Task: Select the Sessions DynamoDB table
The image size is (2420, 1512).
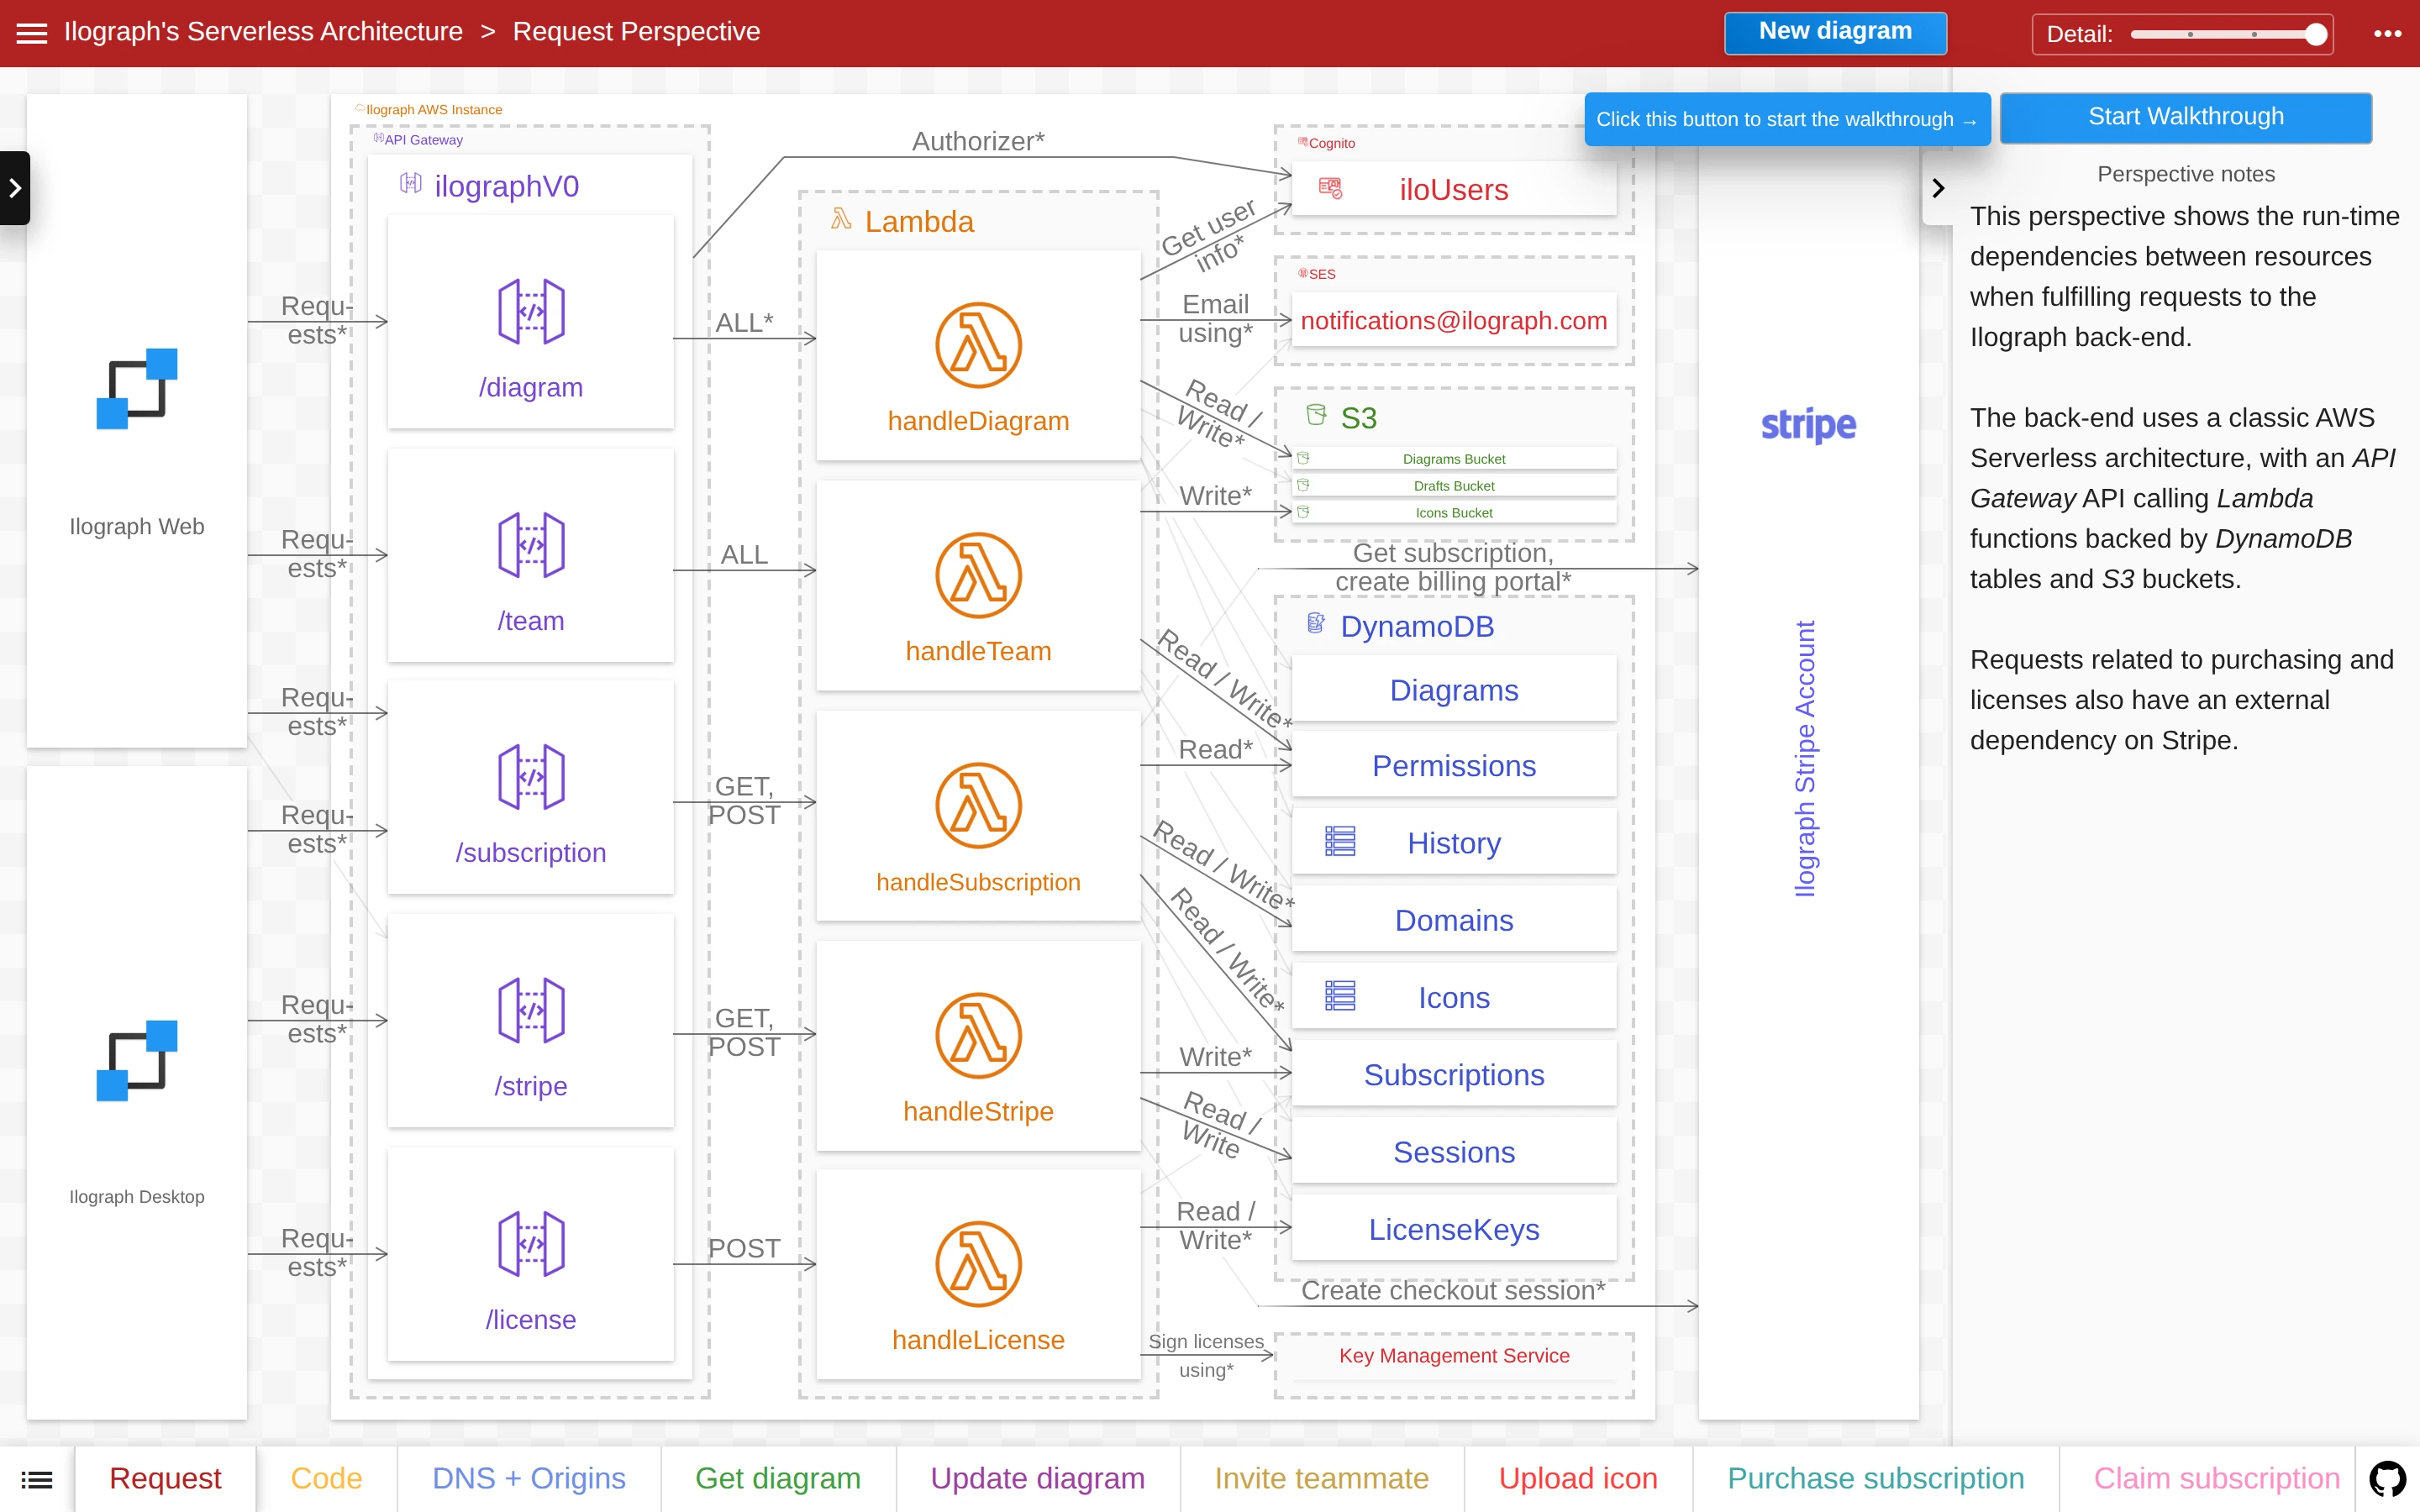Action: (1454, 1152)
